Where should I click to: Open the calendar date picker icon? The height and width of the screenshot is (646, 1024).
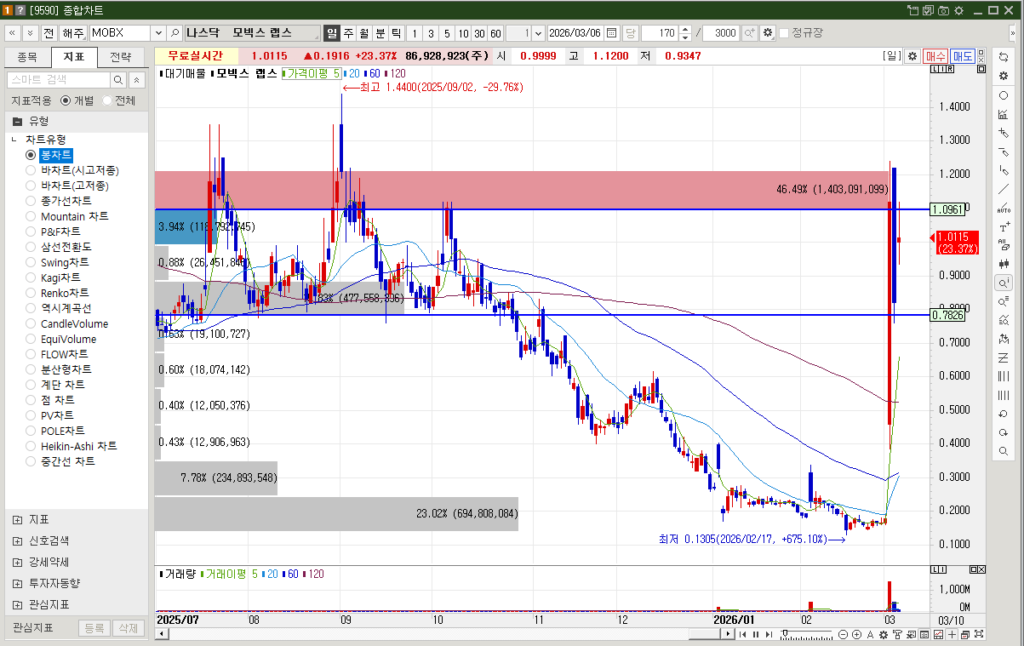click(x=631, y=33)
